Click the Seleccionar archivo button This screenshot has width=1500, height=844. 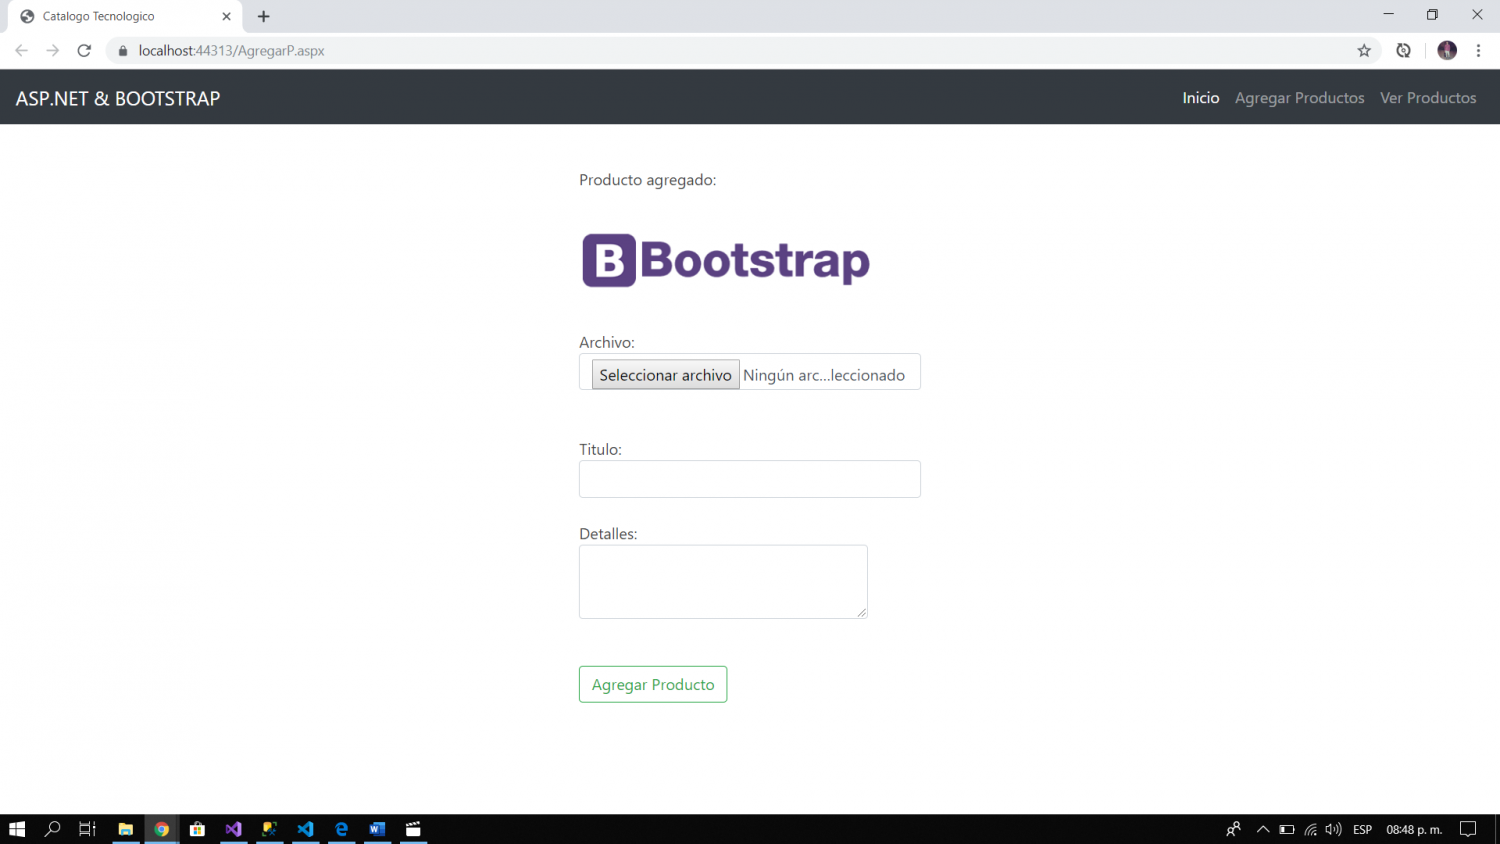tap(666, 375)
